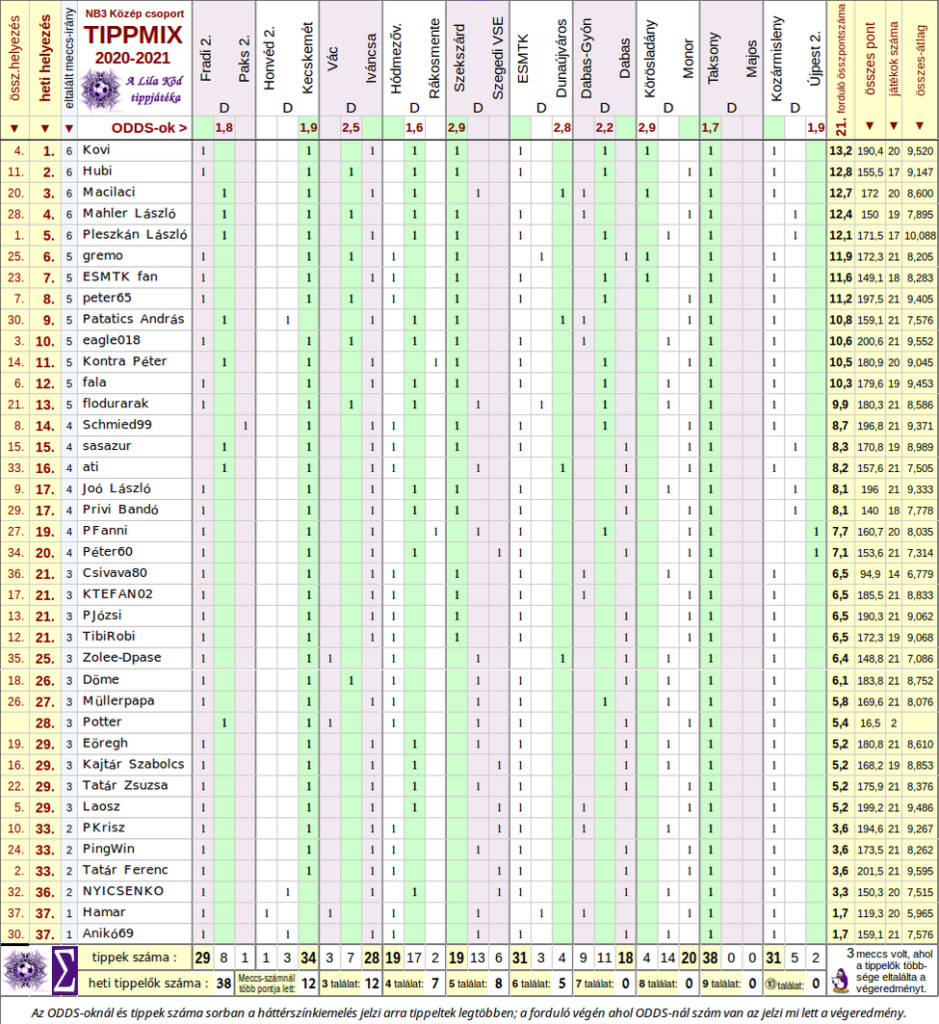
Task: Click the 3 találat count cell
Action: click(372, 983)
